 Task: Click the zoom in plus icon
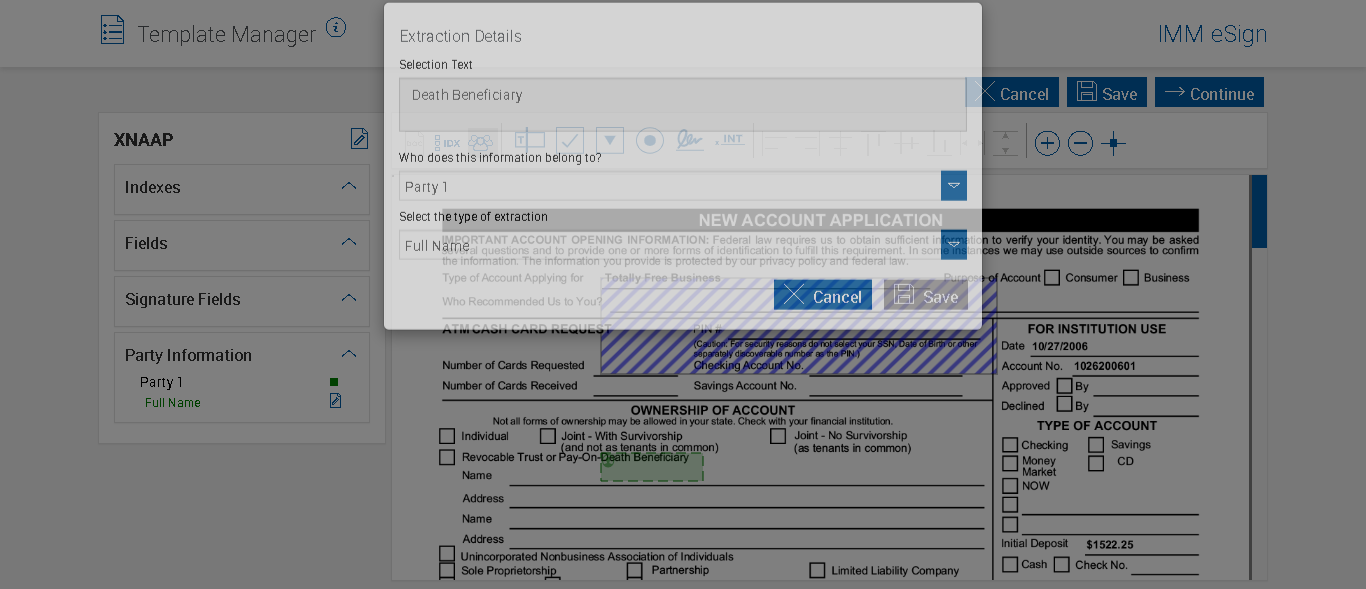tap(1047, 143)
